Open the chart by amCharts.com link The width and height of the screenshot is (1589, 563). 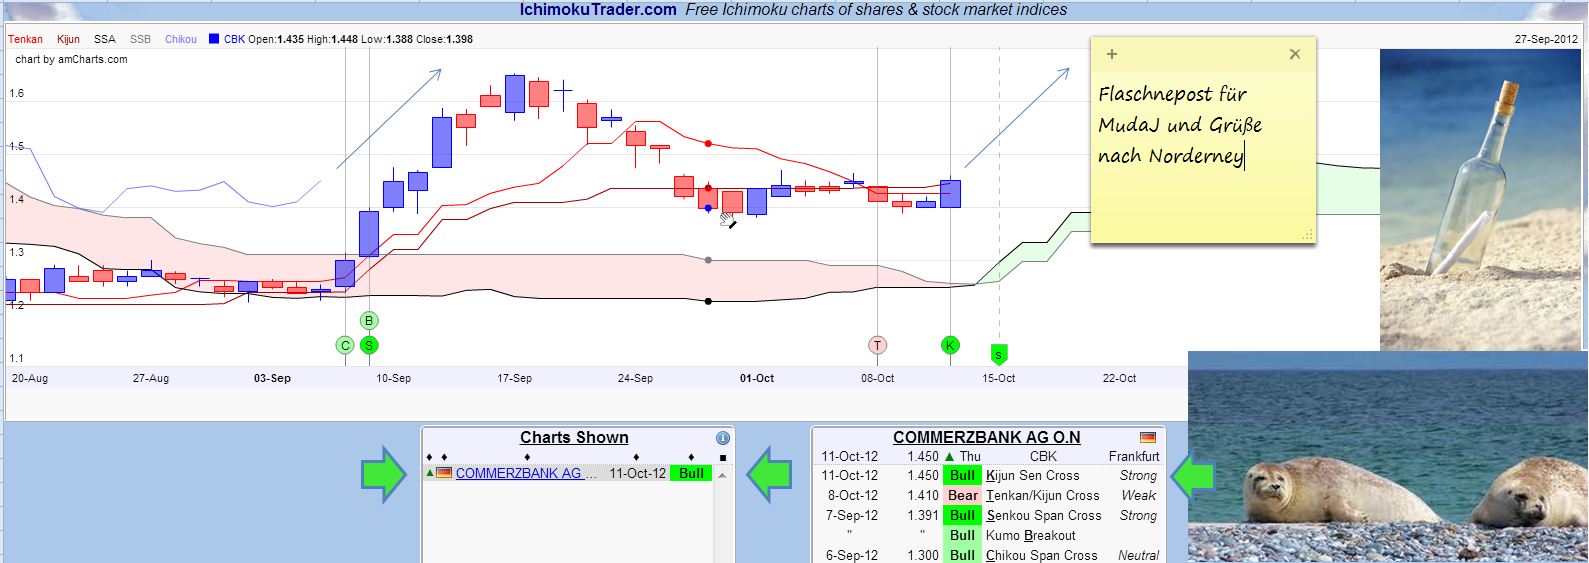pyautogui.click(x=71, y=59)
